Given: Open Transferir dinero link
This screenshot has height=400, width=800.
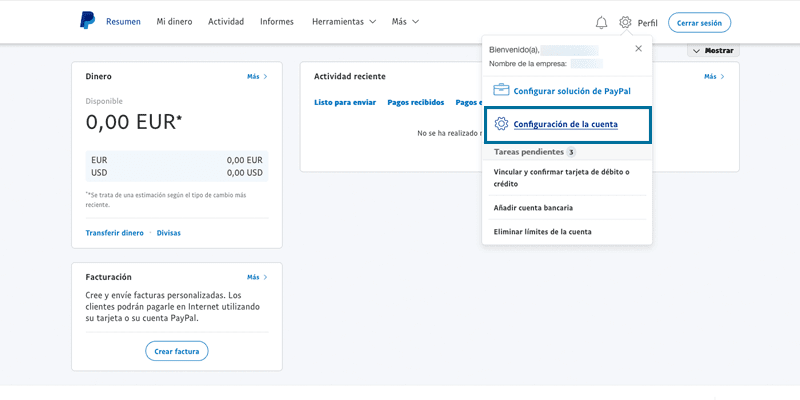Looking at the screenshot, I should coord(114,232).
